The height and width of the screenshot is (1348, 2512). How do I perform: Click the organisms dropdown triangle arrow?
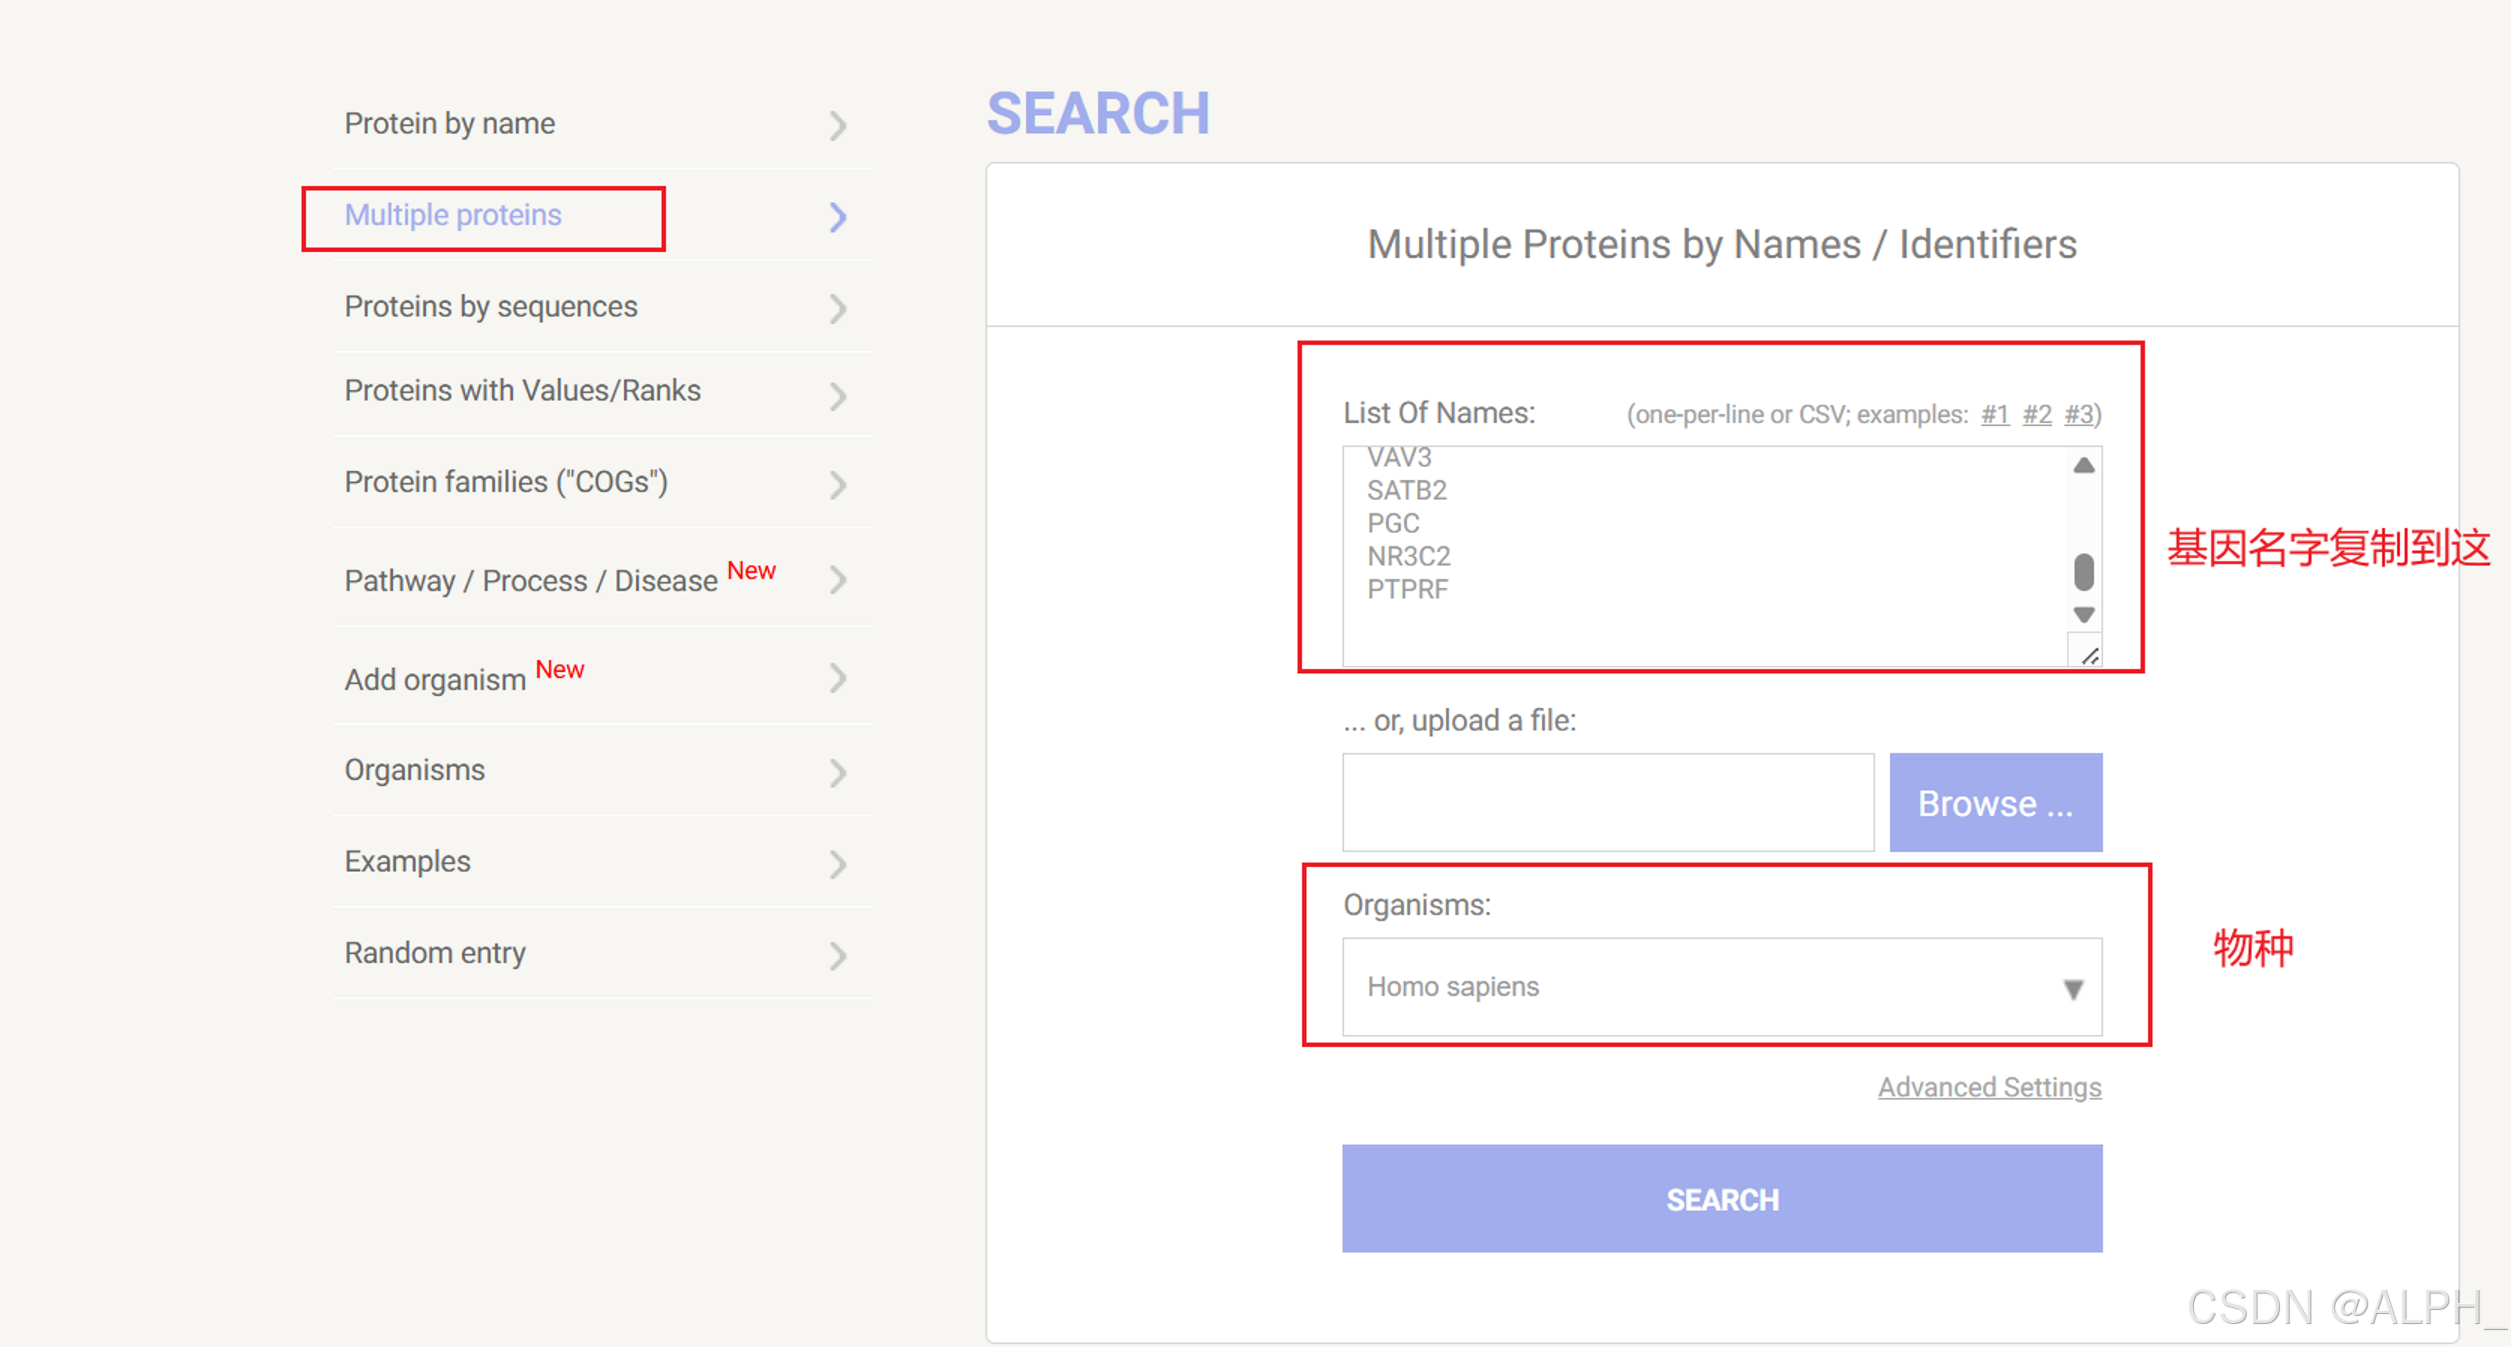pos(2073,989)
